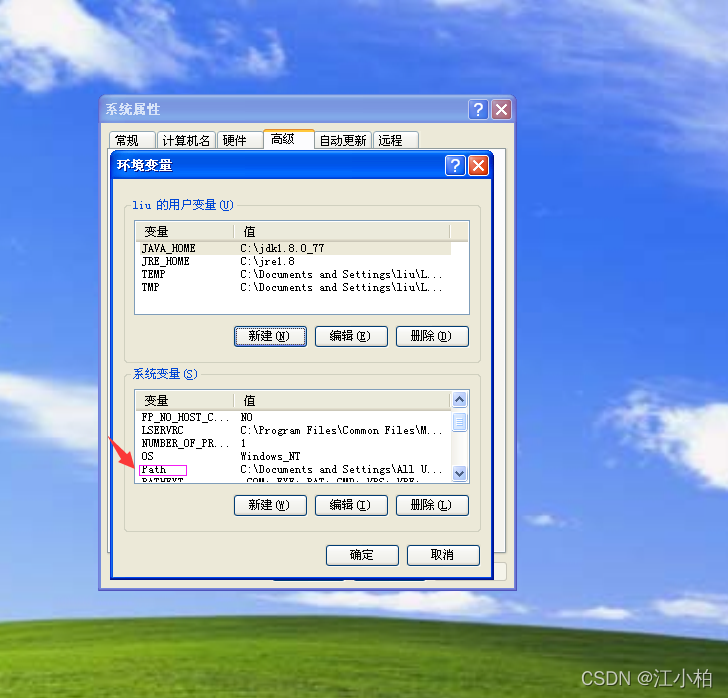Click the 变量 column header in system variables
This screenshot has height=698, width=728.
click(x=185, y=401)
